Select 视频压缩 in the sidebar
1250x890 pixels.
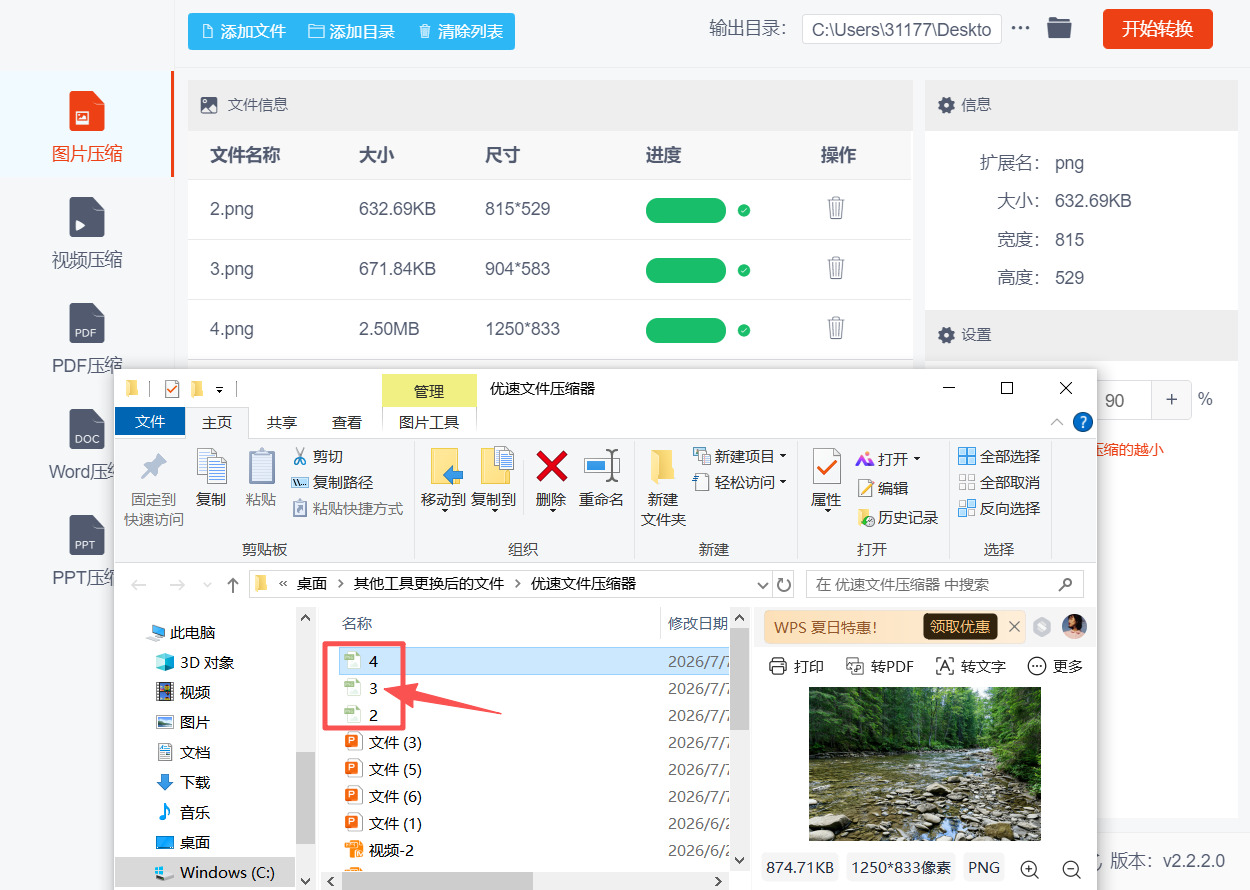pos(87,232)
